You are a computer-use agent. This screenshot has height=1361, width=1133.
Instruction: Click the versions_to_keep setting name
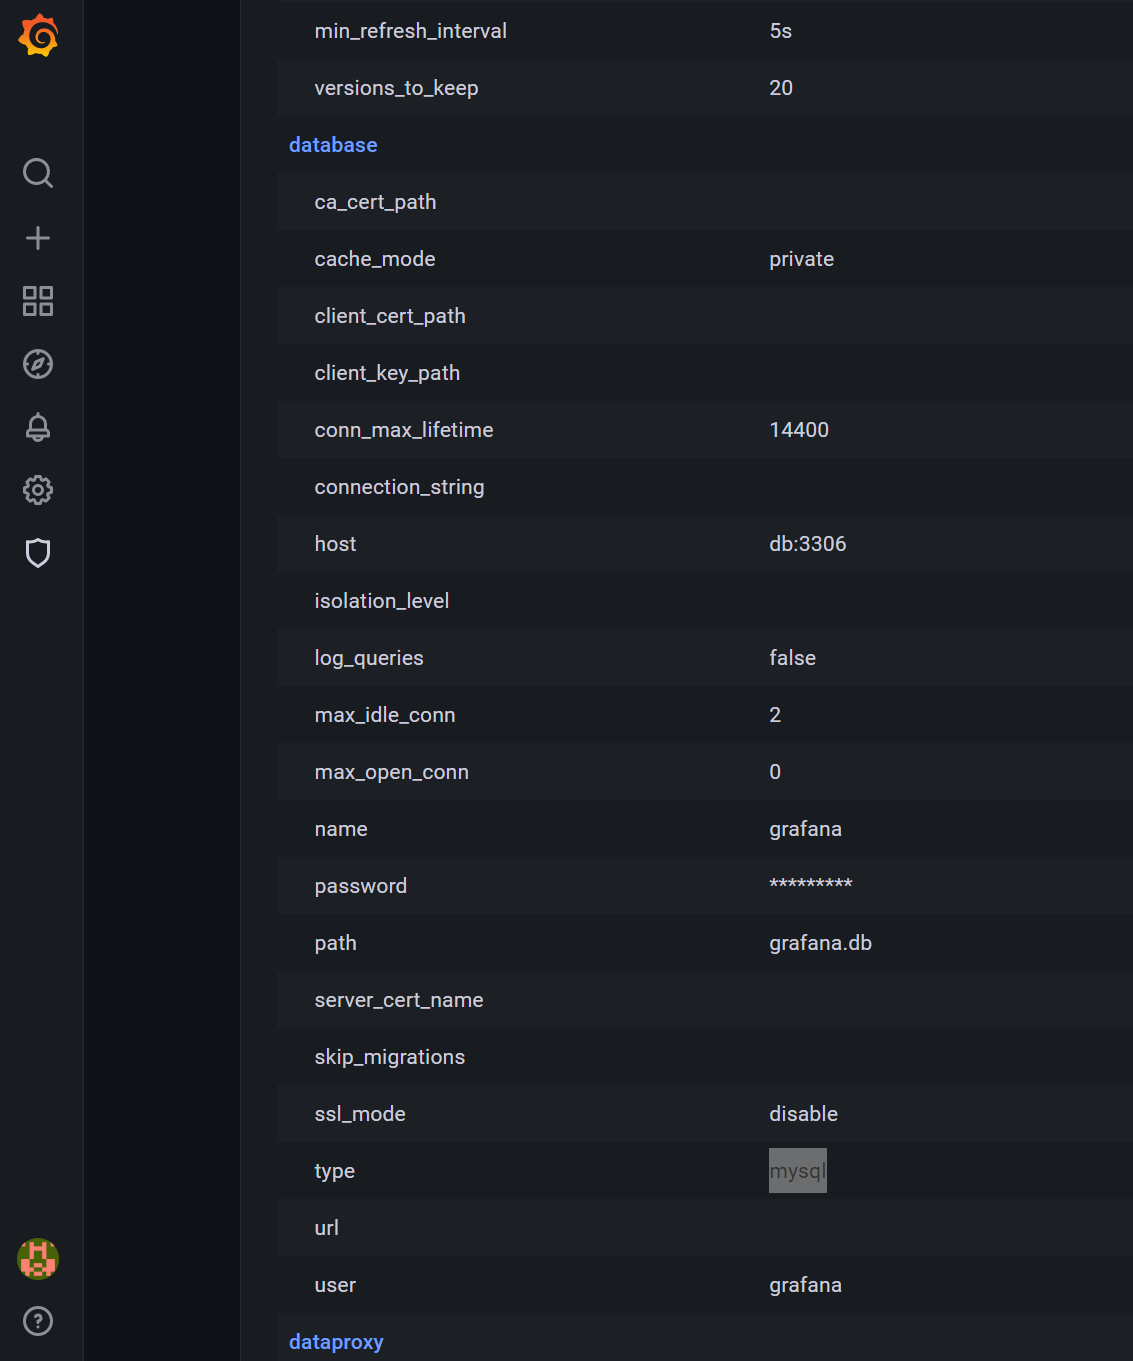(x=397, y=88)
